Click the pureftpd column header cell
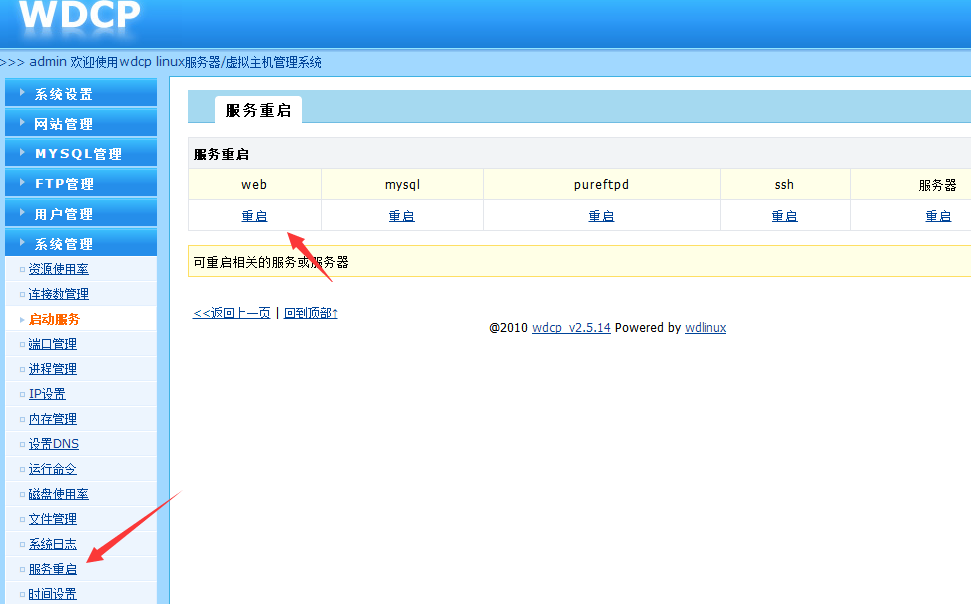971x604 pixels. tap(601, 185)
